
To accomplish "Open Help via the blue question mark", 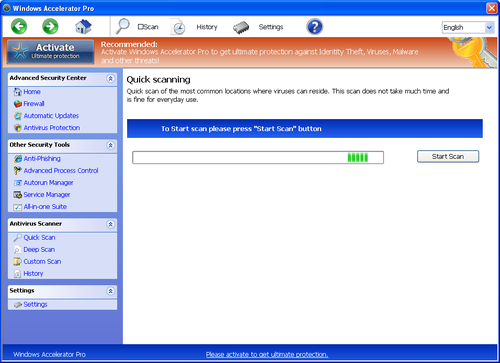I will (x=314, y=27).
